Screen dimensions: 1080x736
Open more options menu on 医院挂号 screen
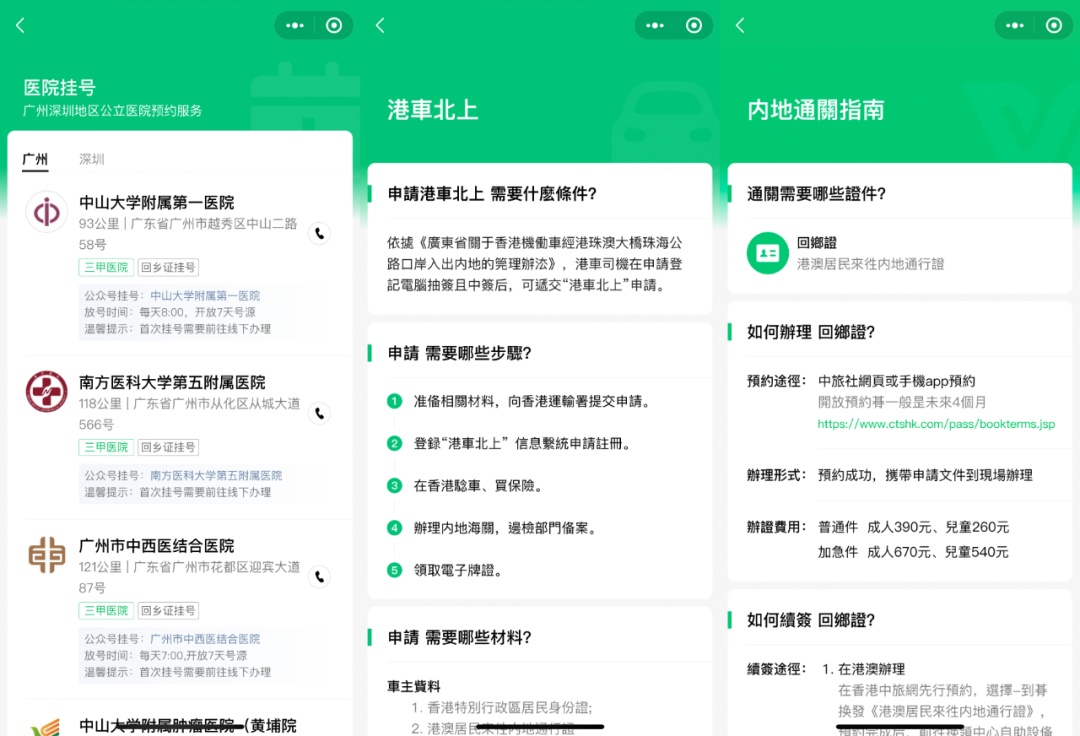pyautogui.click(x=295, y=25)
